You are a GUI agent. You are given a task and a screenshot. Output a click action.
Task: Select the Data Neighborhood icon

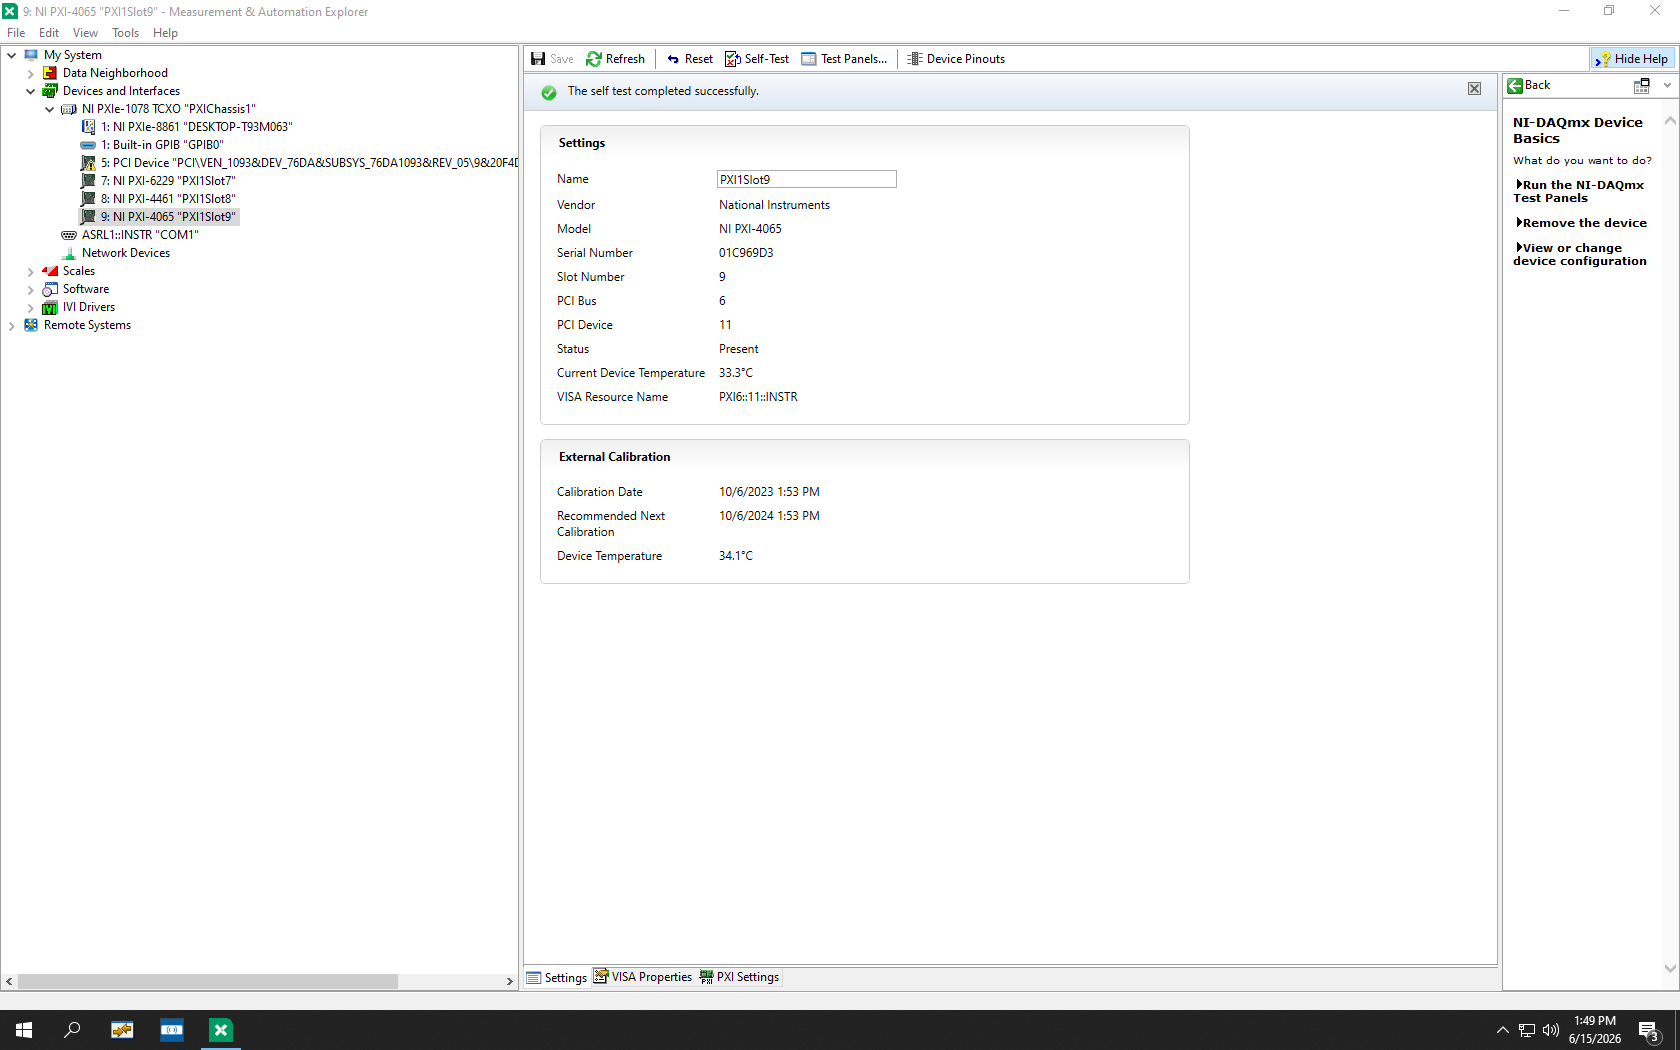point(50,73)
